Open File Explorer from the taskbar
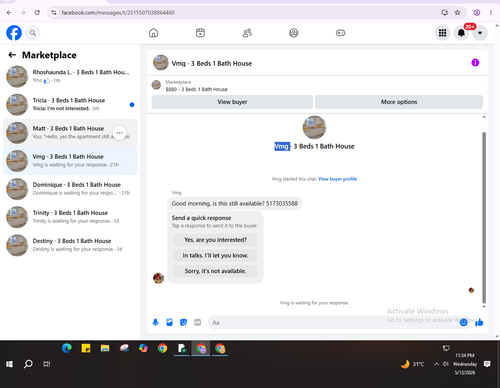The width and height of the screenshot is (500, 388). 105,348
